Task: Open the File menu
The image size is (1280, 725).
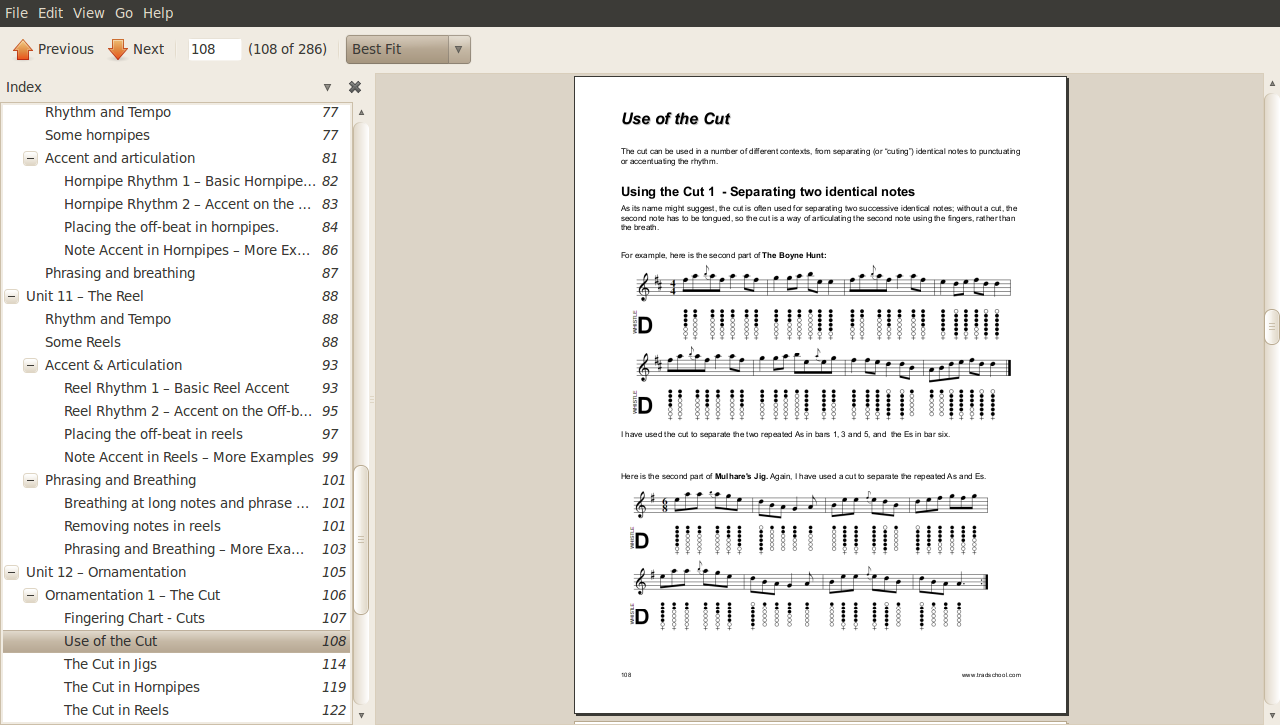Action: [16, 13]
